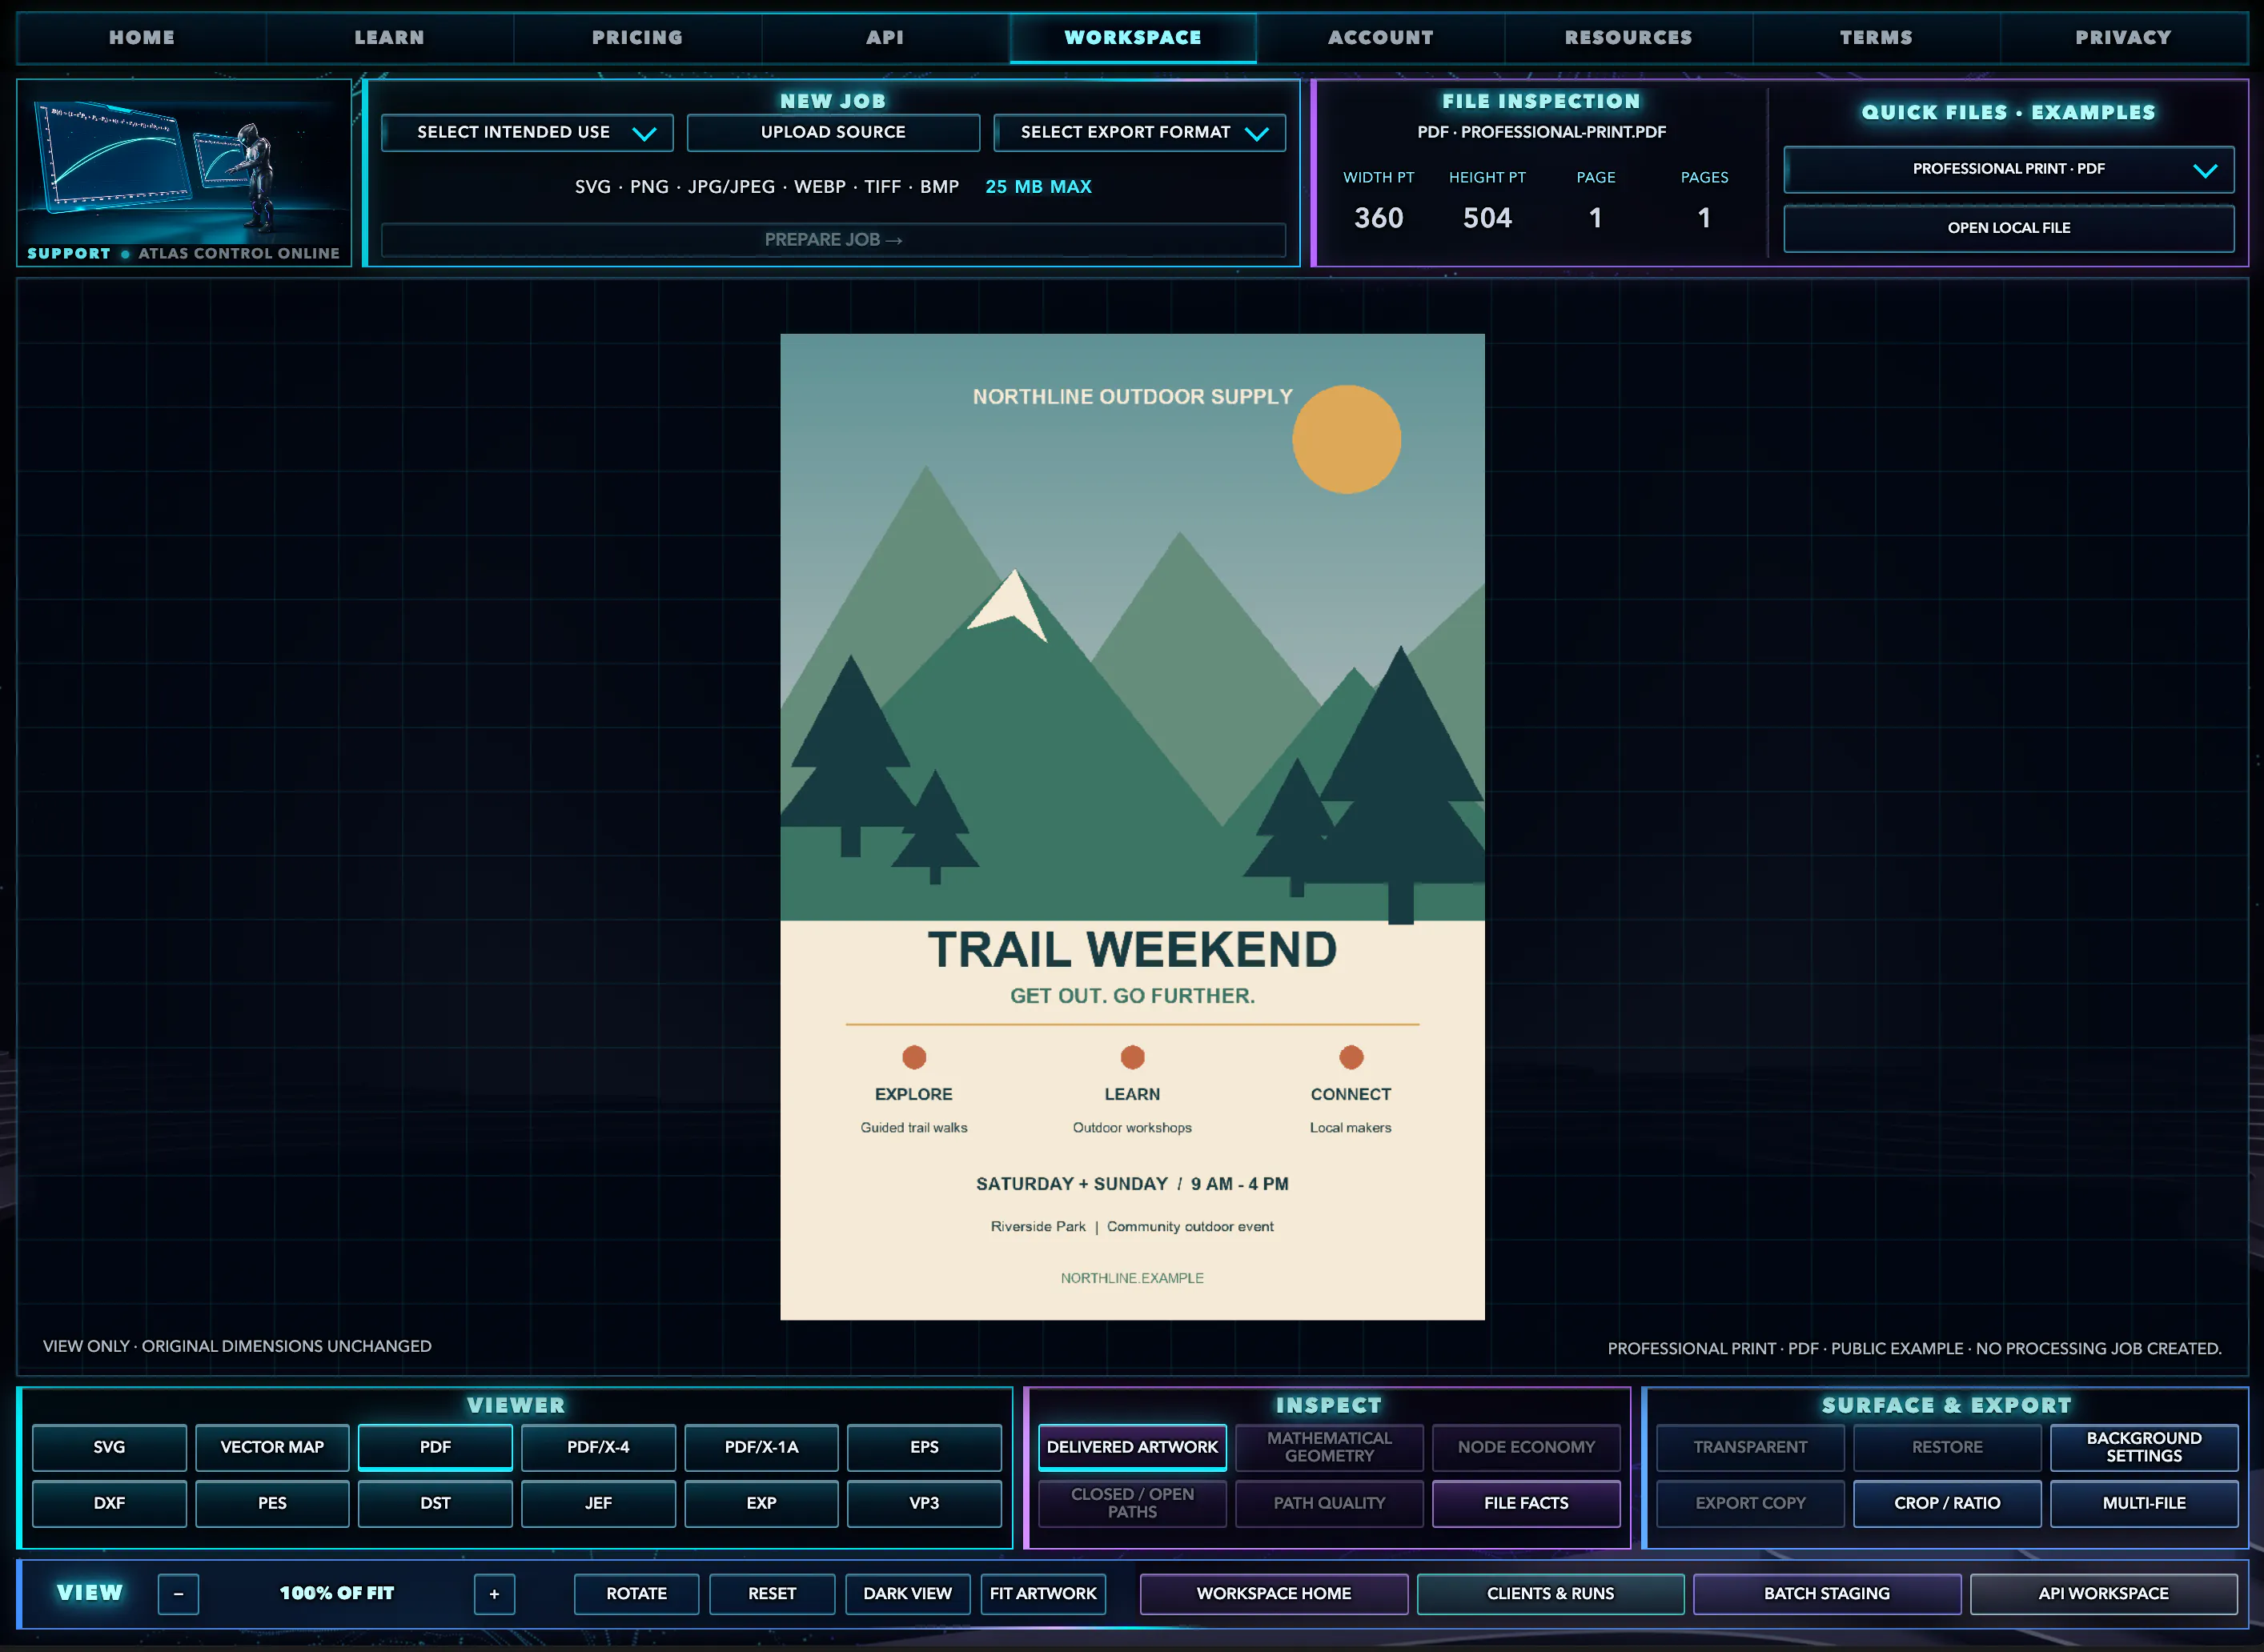Click the Prepare Job button

point(833,240)
